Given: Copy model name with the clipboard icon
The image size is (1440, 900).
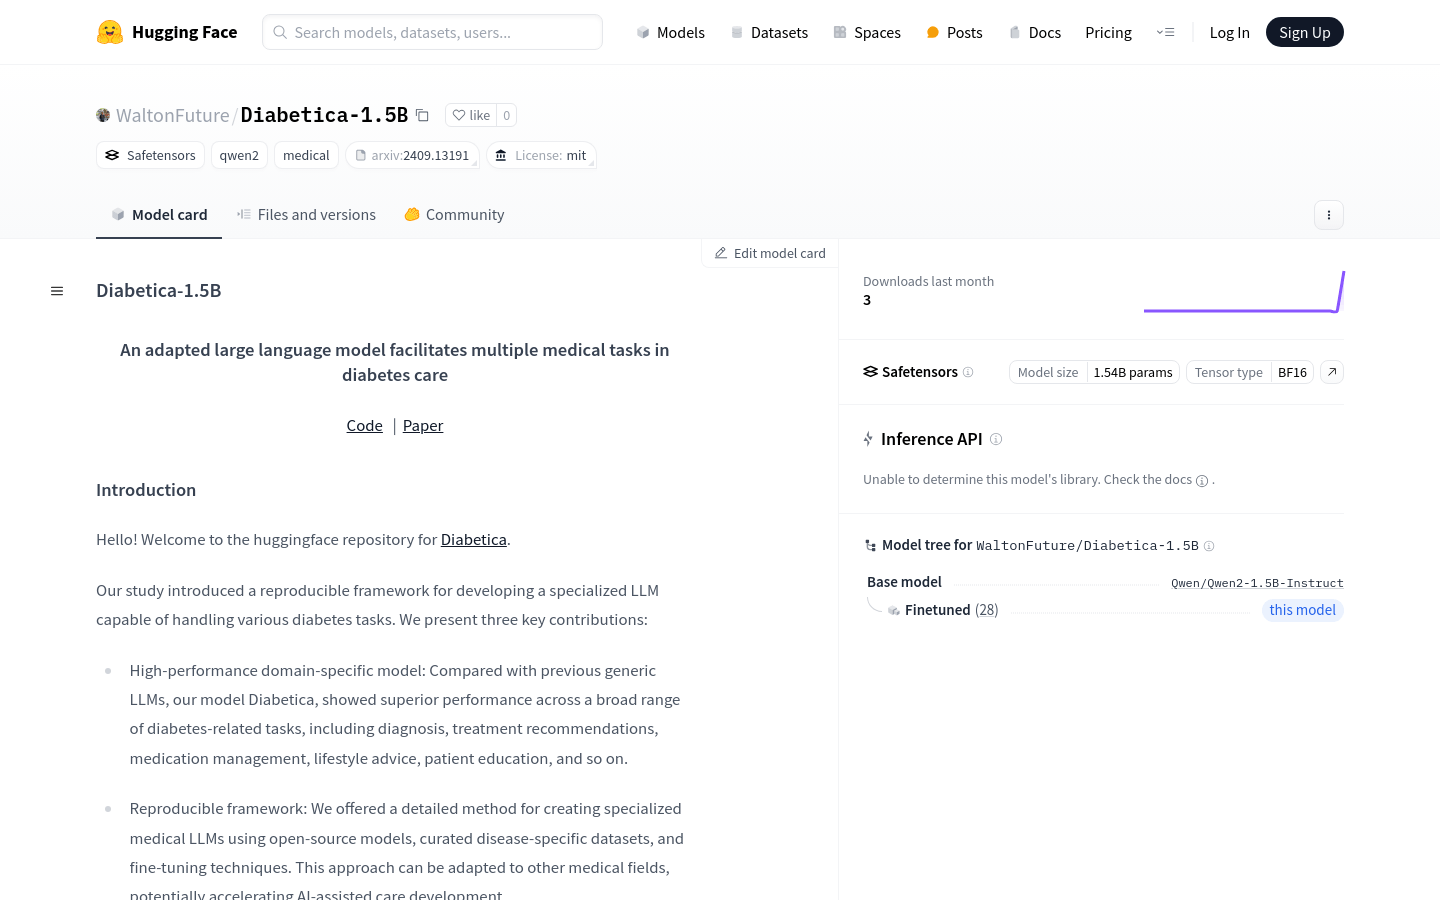Looking at the screenshot, I should point(422,115).
